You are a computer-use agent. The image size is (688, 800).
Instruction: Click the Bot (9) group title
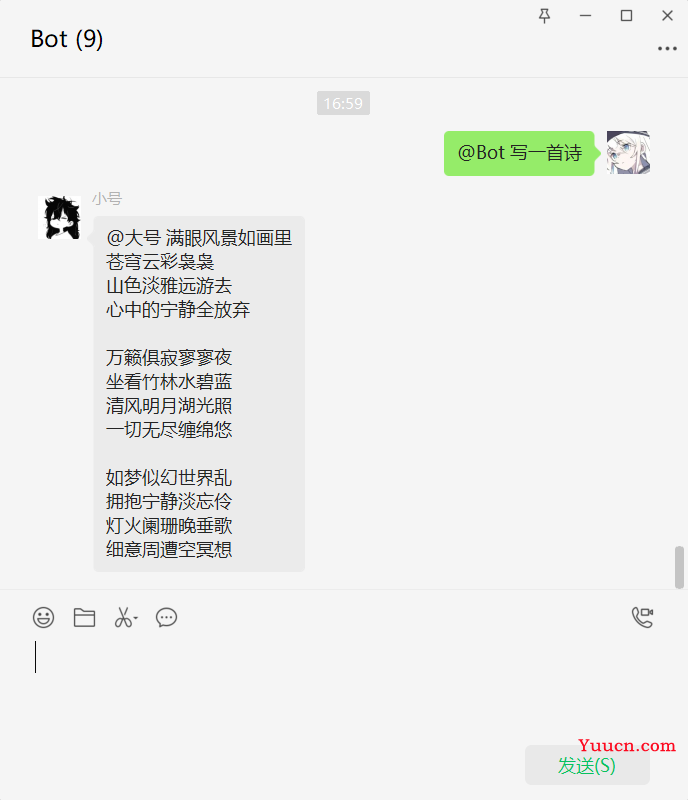[x=67, y=39]
